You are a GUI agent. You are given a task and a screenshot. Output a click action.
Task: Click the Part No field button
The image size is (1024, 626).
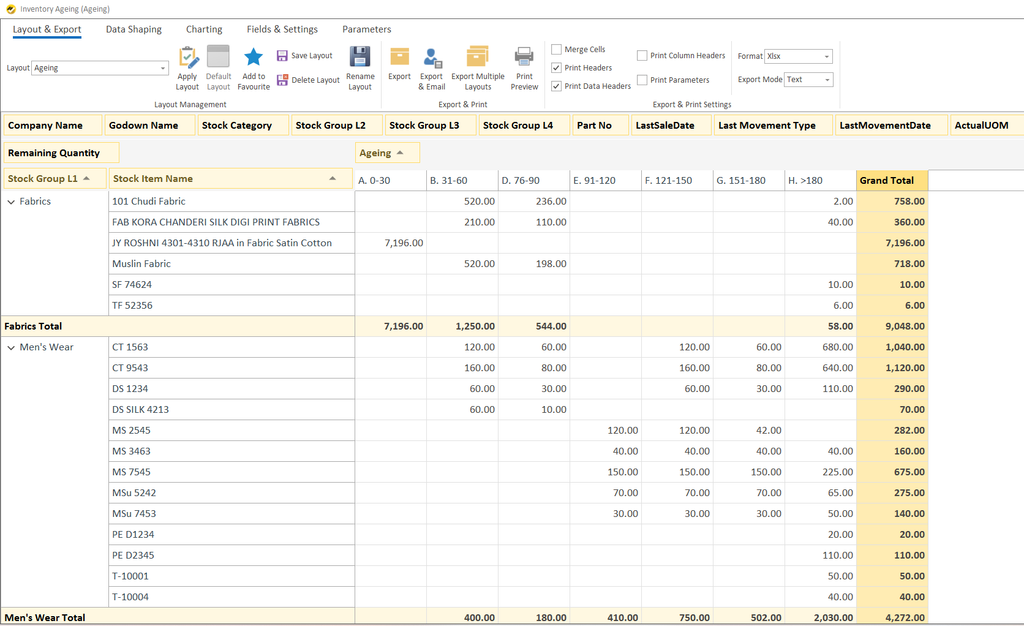tap(601, 125)
